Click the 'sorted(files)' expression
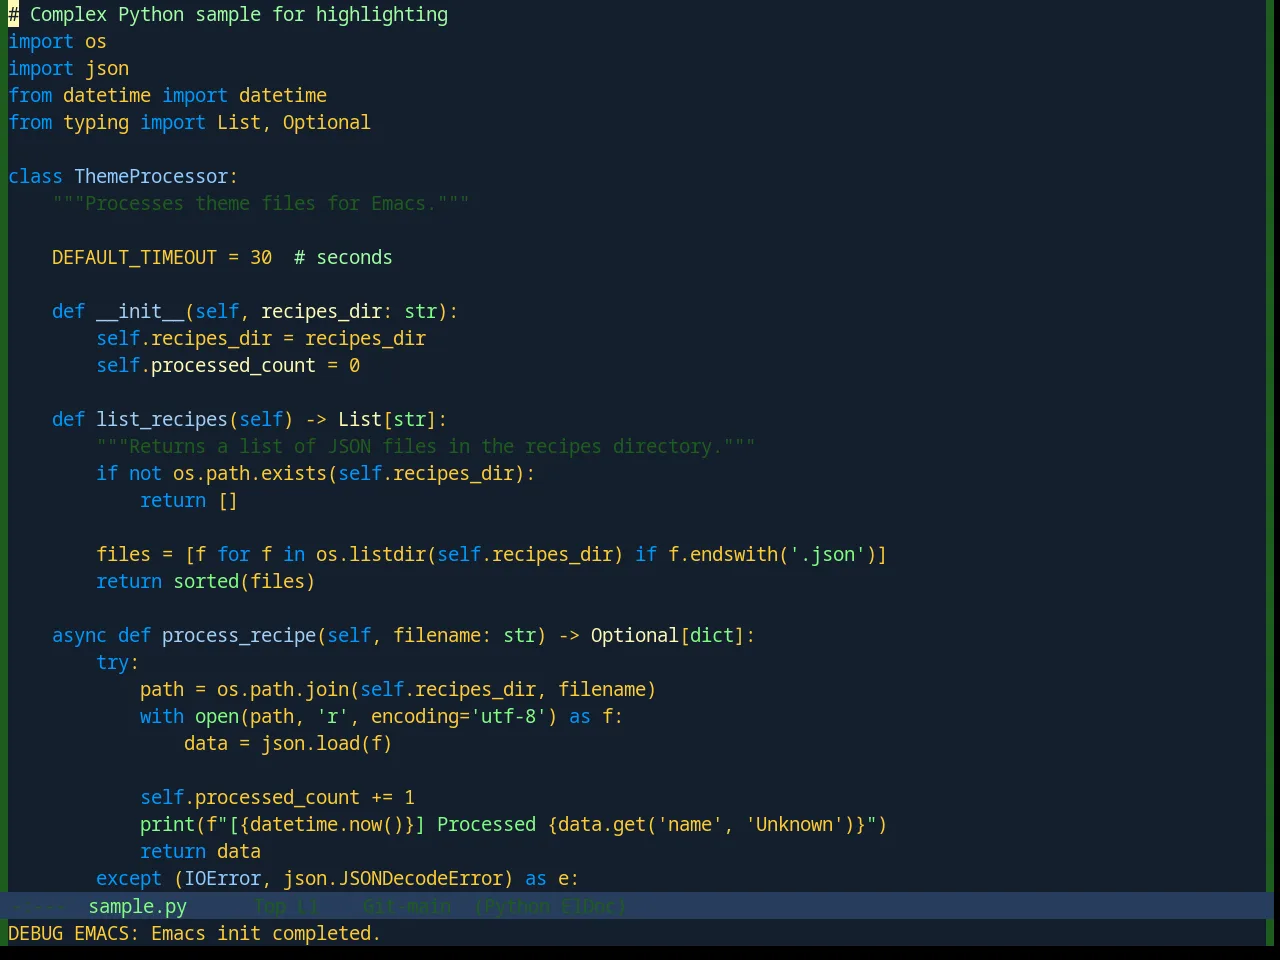This screenshot has height=960, width=1280. pos(244,582)
